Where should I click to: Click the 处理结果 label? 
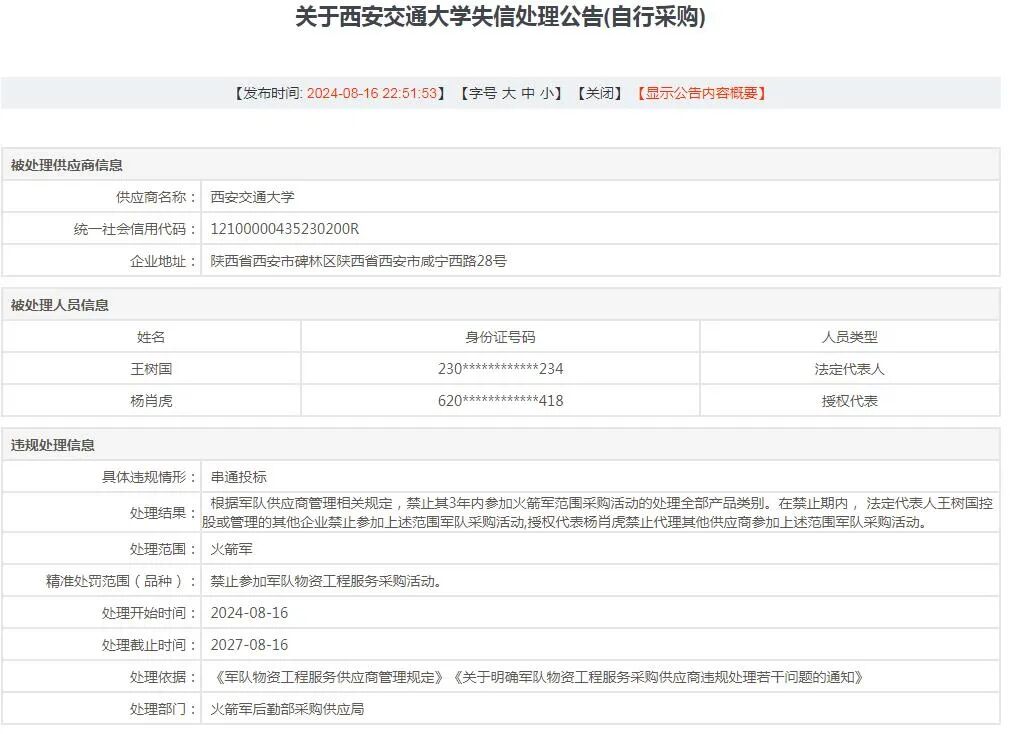pyautogui.click(x=163, y=513)
